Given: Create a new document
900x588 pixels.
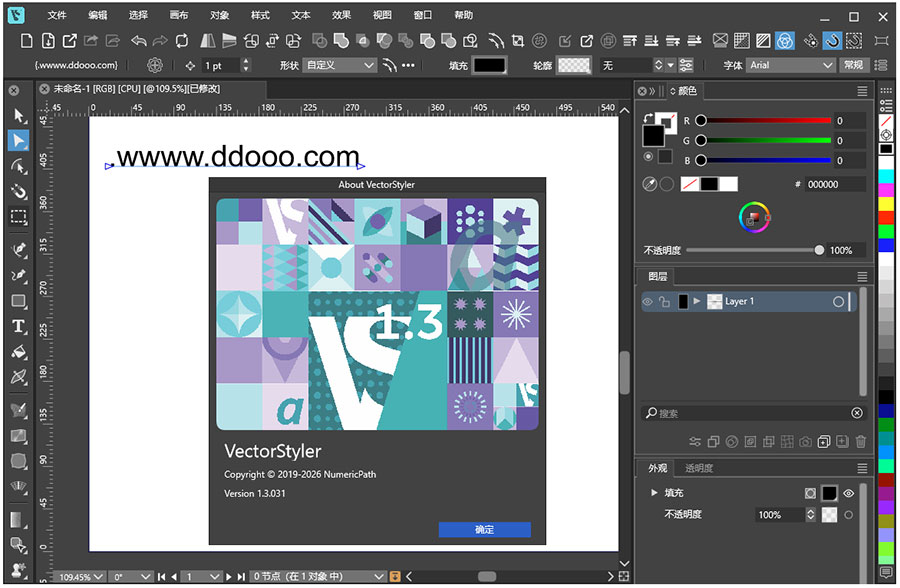Looking at the screenshot, I should (26, 41).
